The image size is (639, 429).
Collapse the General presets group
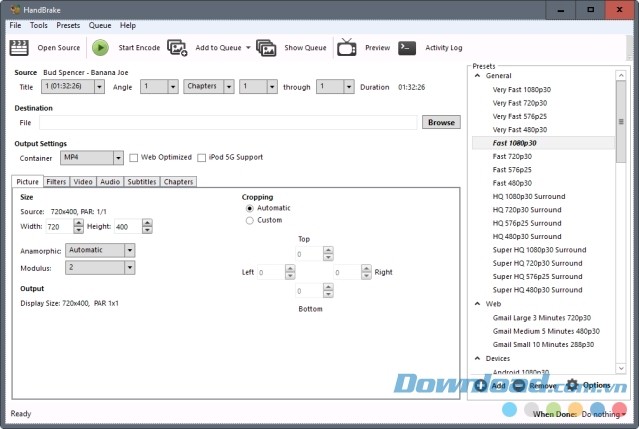[x=478, y=76]
